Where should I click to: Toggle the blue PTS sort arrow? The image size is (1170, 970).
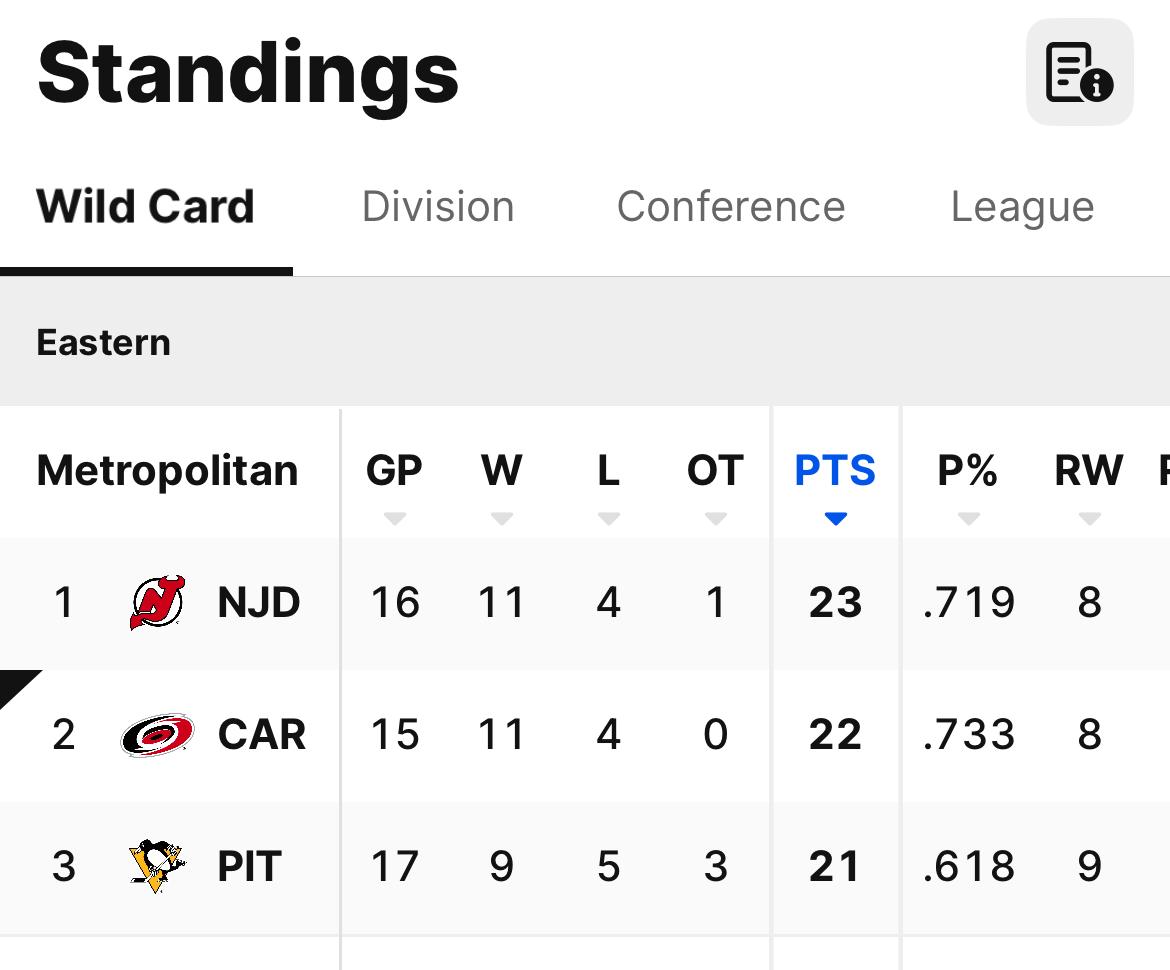(836, 518)
